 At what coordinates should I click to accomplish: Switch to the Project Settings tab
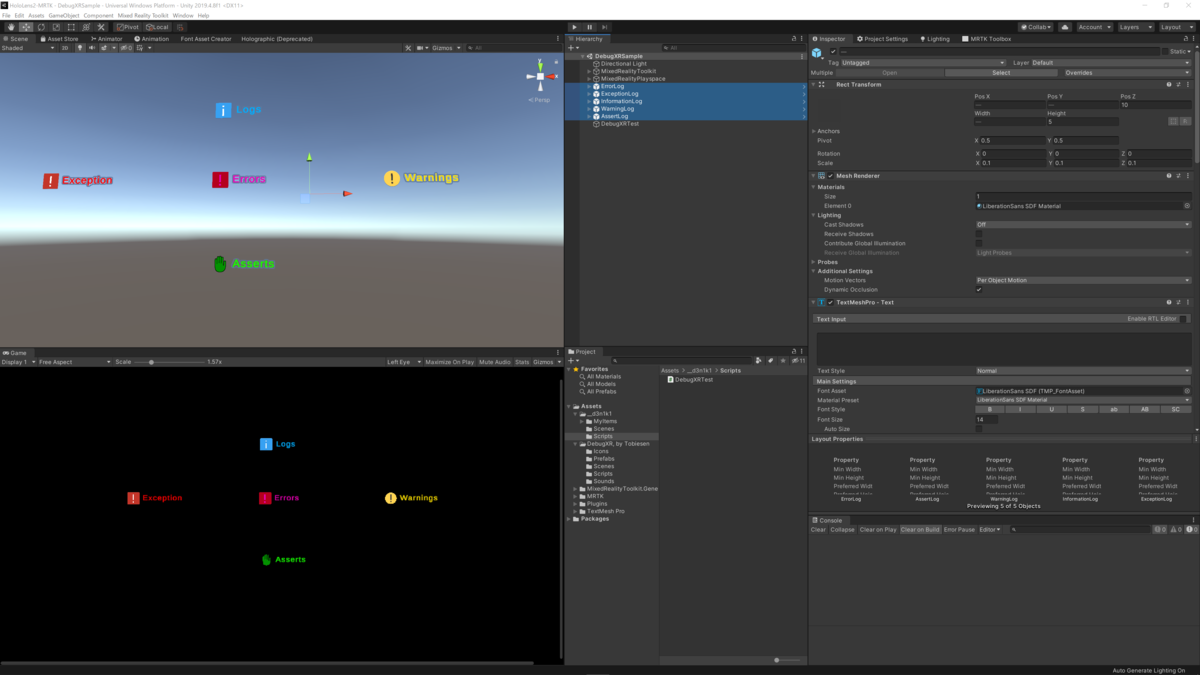883,39
